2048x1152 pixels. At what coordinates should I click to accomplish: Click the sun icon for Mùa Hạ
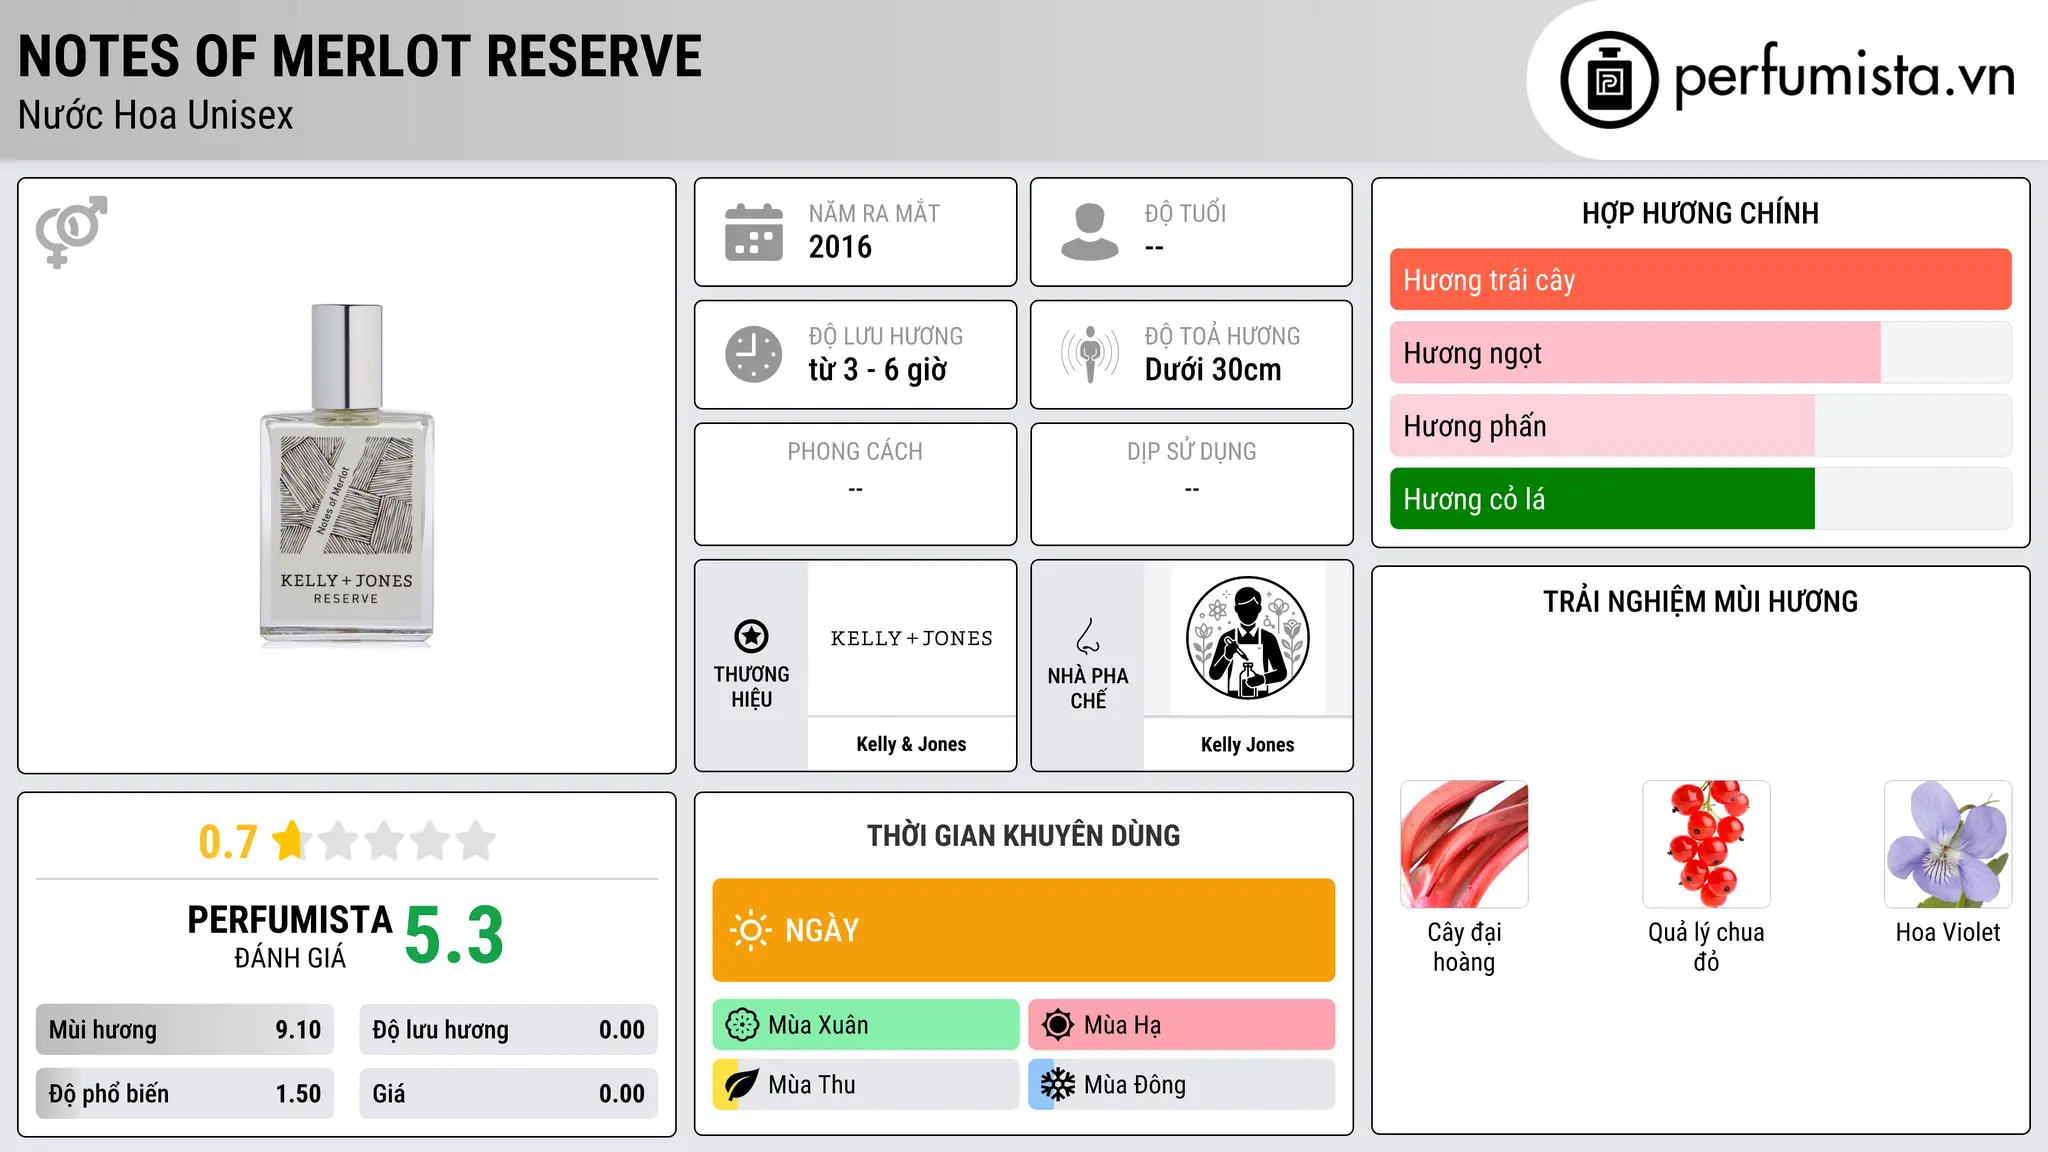[x=1057, y=1025]
